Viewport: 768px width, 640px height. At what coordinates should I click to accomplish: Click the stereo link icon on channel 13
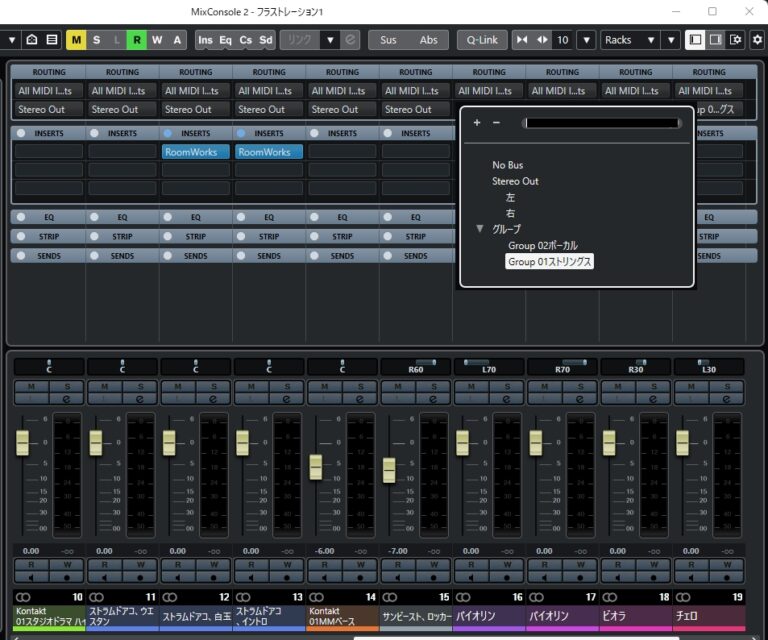tap(243, 596)
